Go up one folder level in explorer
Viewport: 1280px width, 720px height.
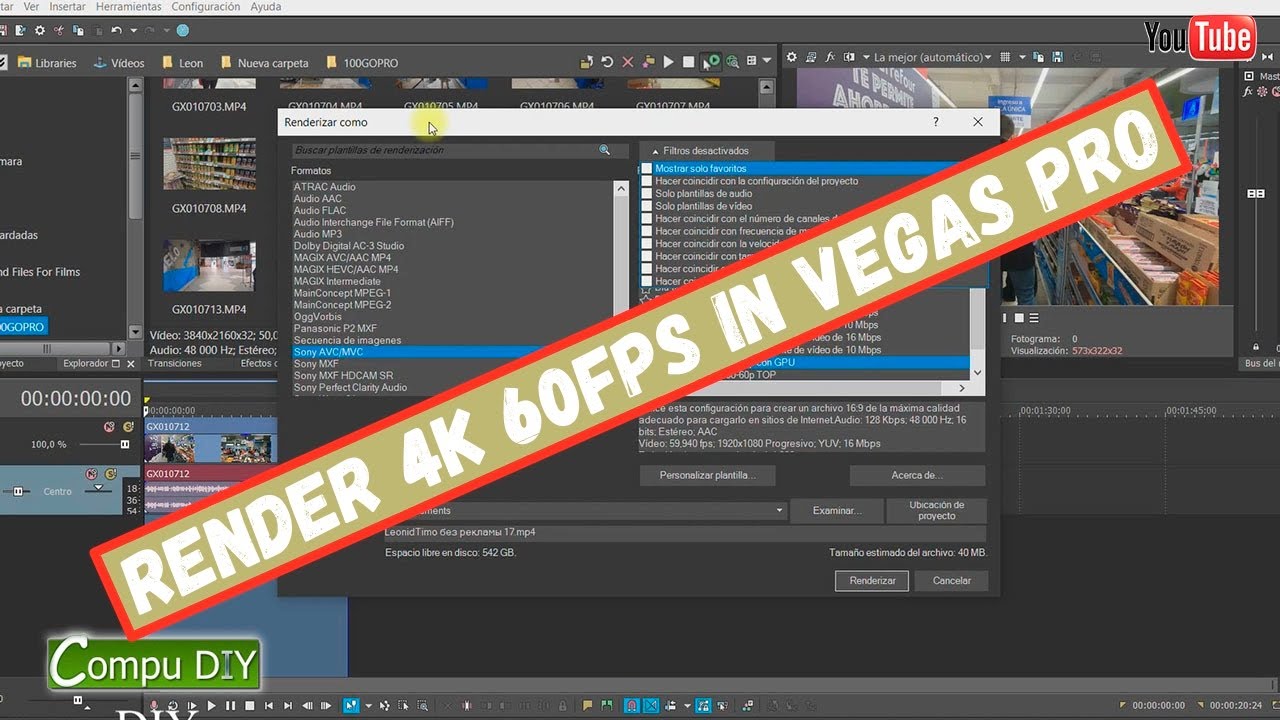coord(587,62)
